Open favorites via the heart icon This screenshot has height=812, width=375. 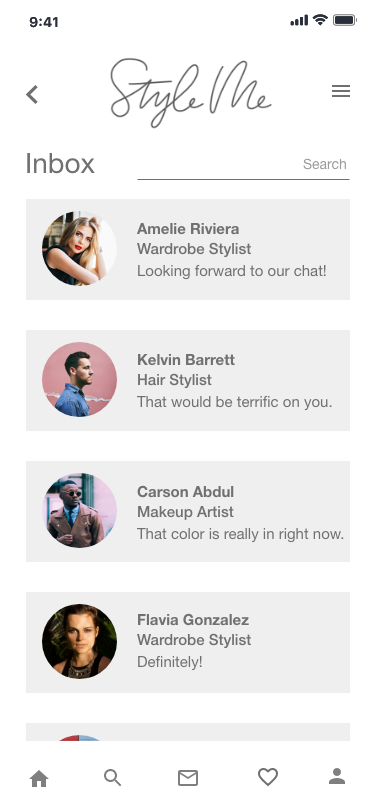(x=268, y=777)
